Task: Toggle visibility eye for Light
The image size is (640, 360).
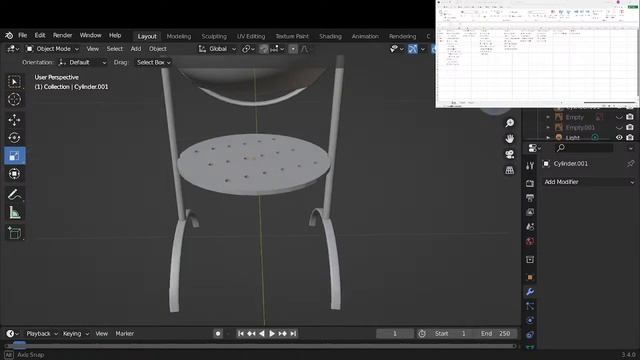Action: (619, 138)
